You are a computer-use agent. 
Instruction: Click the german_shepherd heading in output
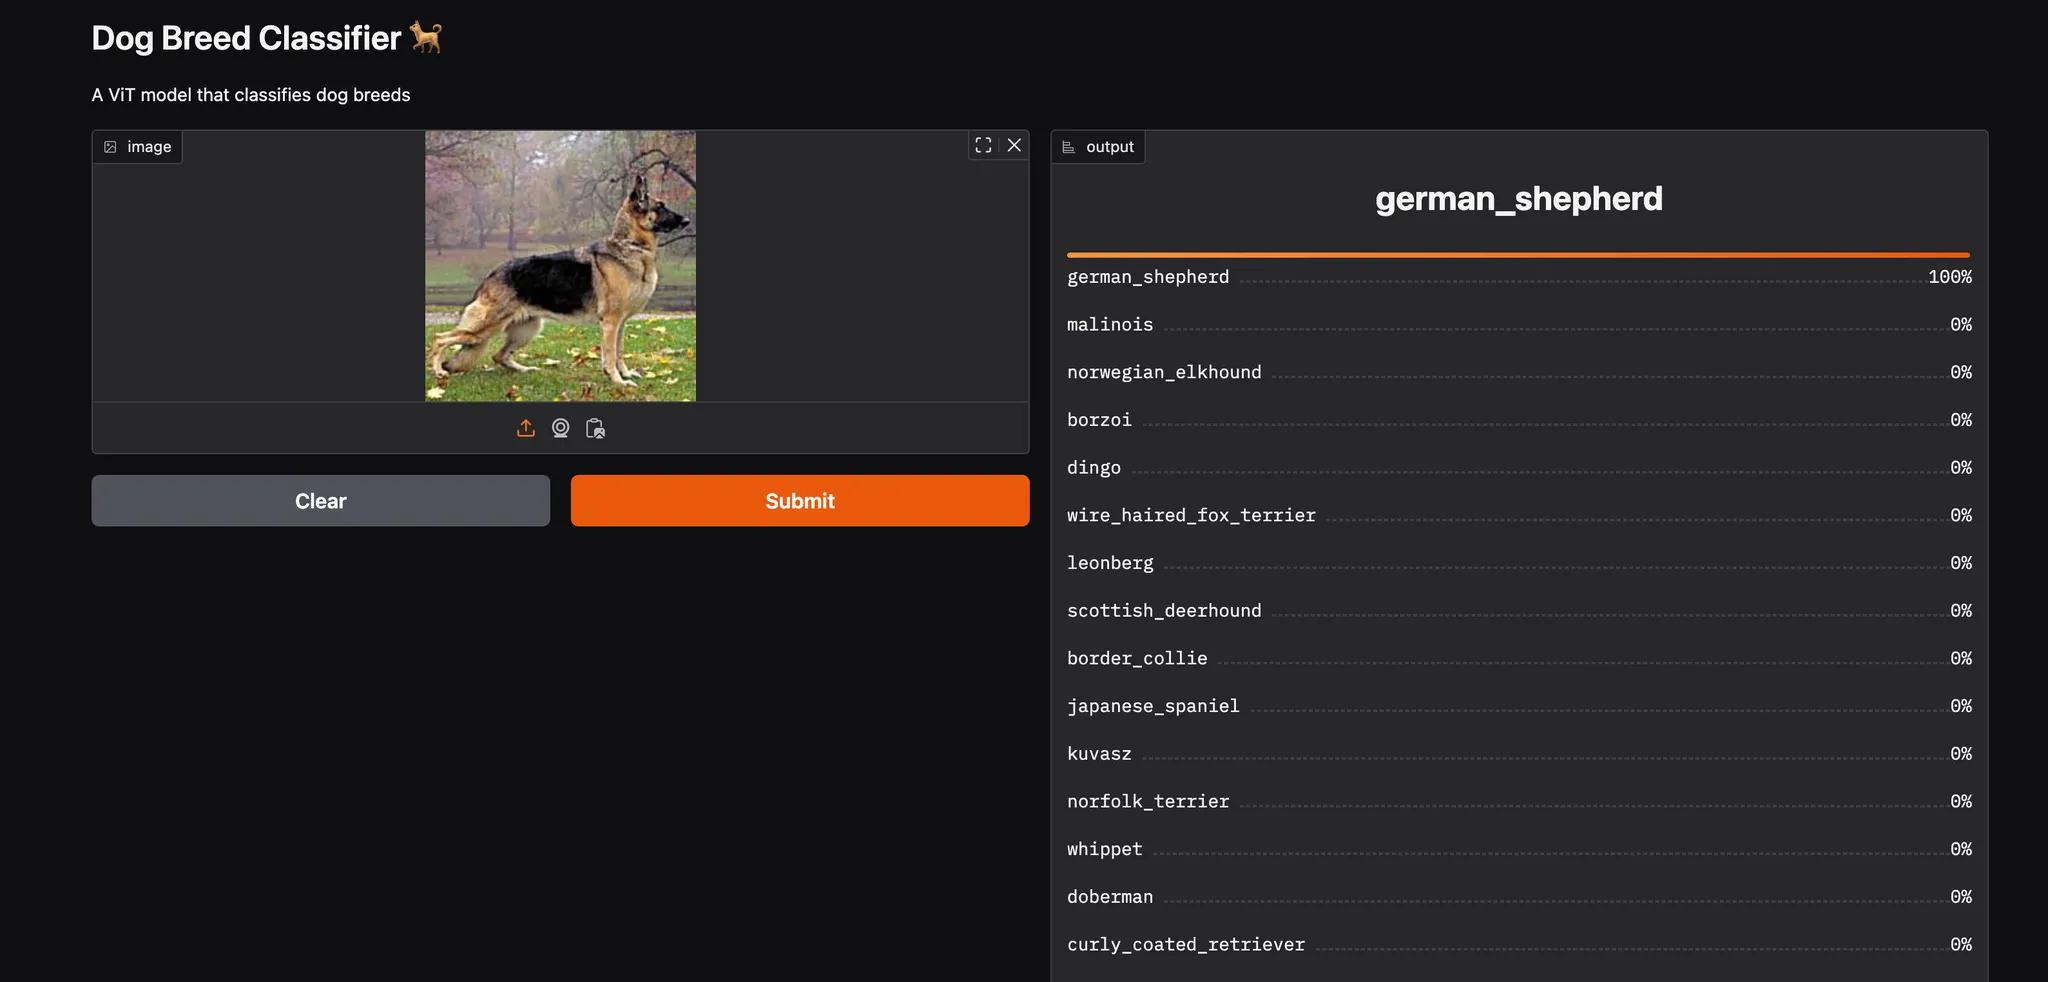1517,198
